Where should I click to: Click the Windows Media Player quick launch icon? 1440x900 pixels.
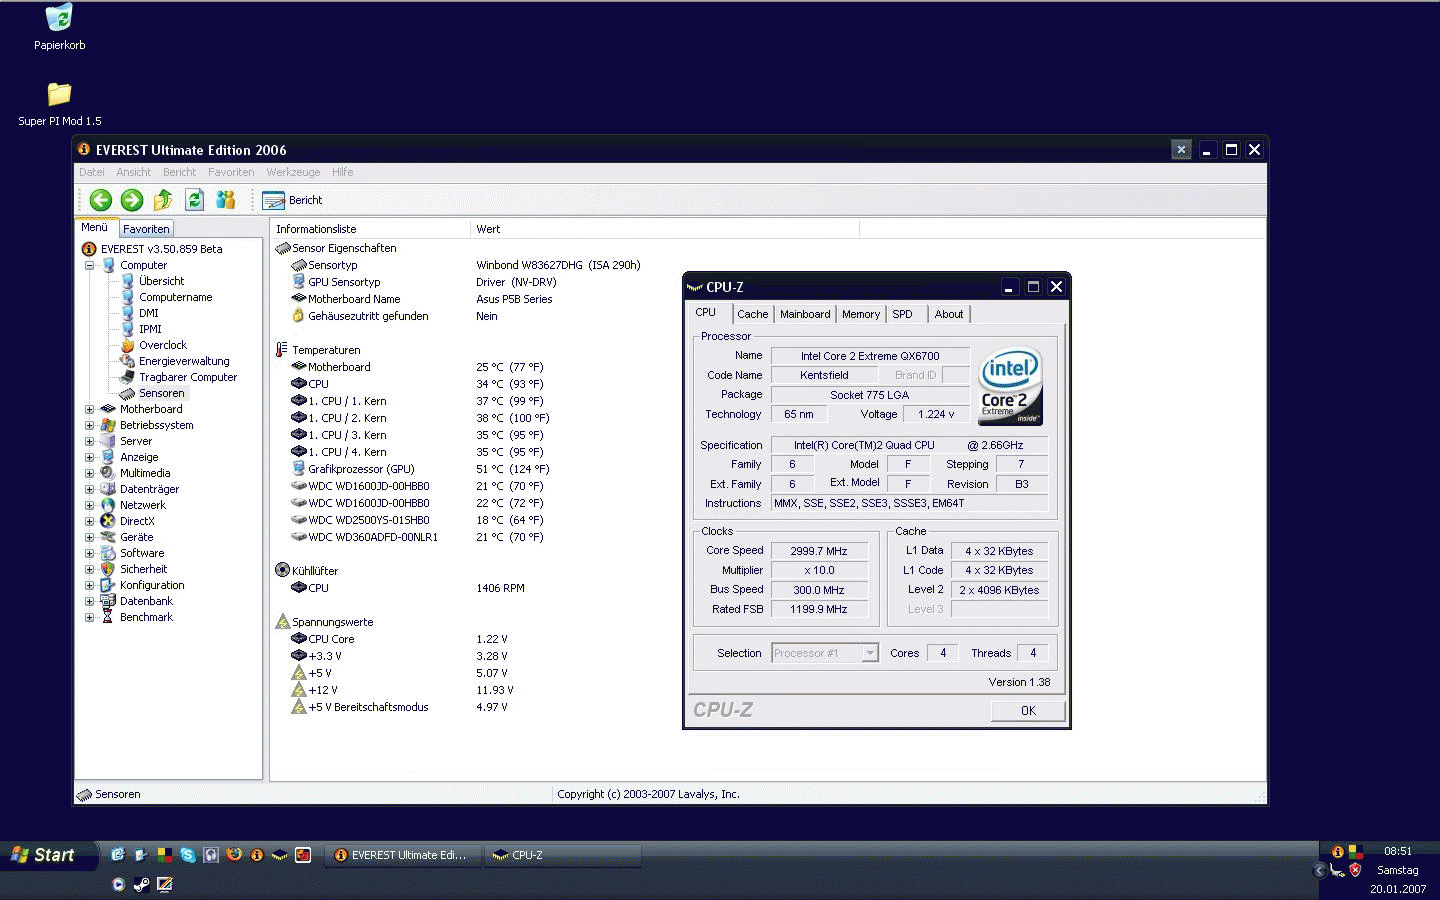118,884
